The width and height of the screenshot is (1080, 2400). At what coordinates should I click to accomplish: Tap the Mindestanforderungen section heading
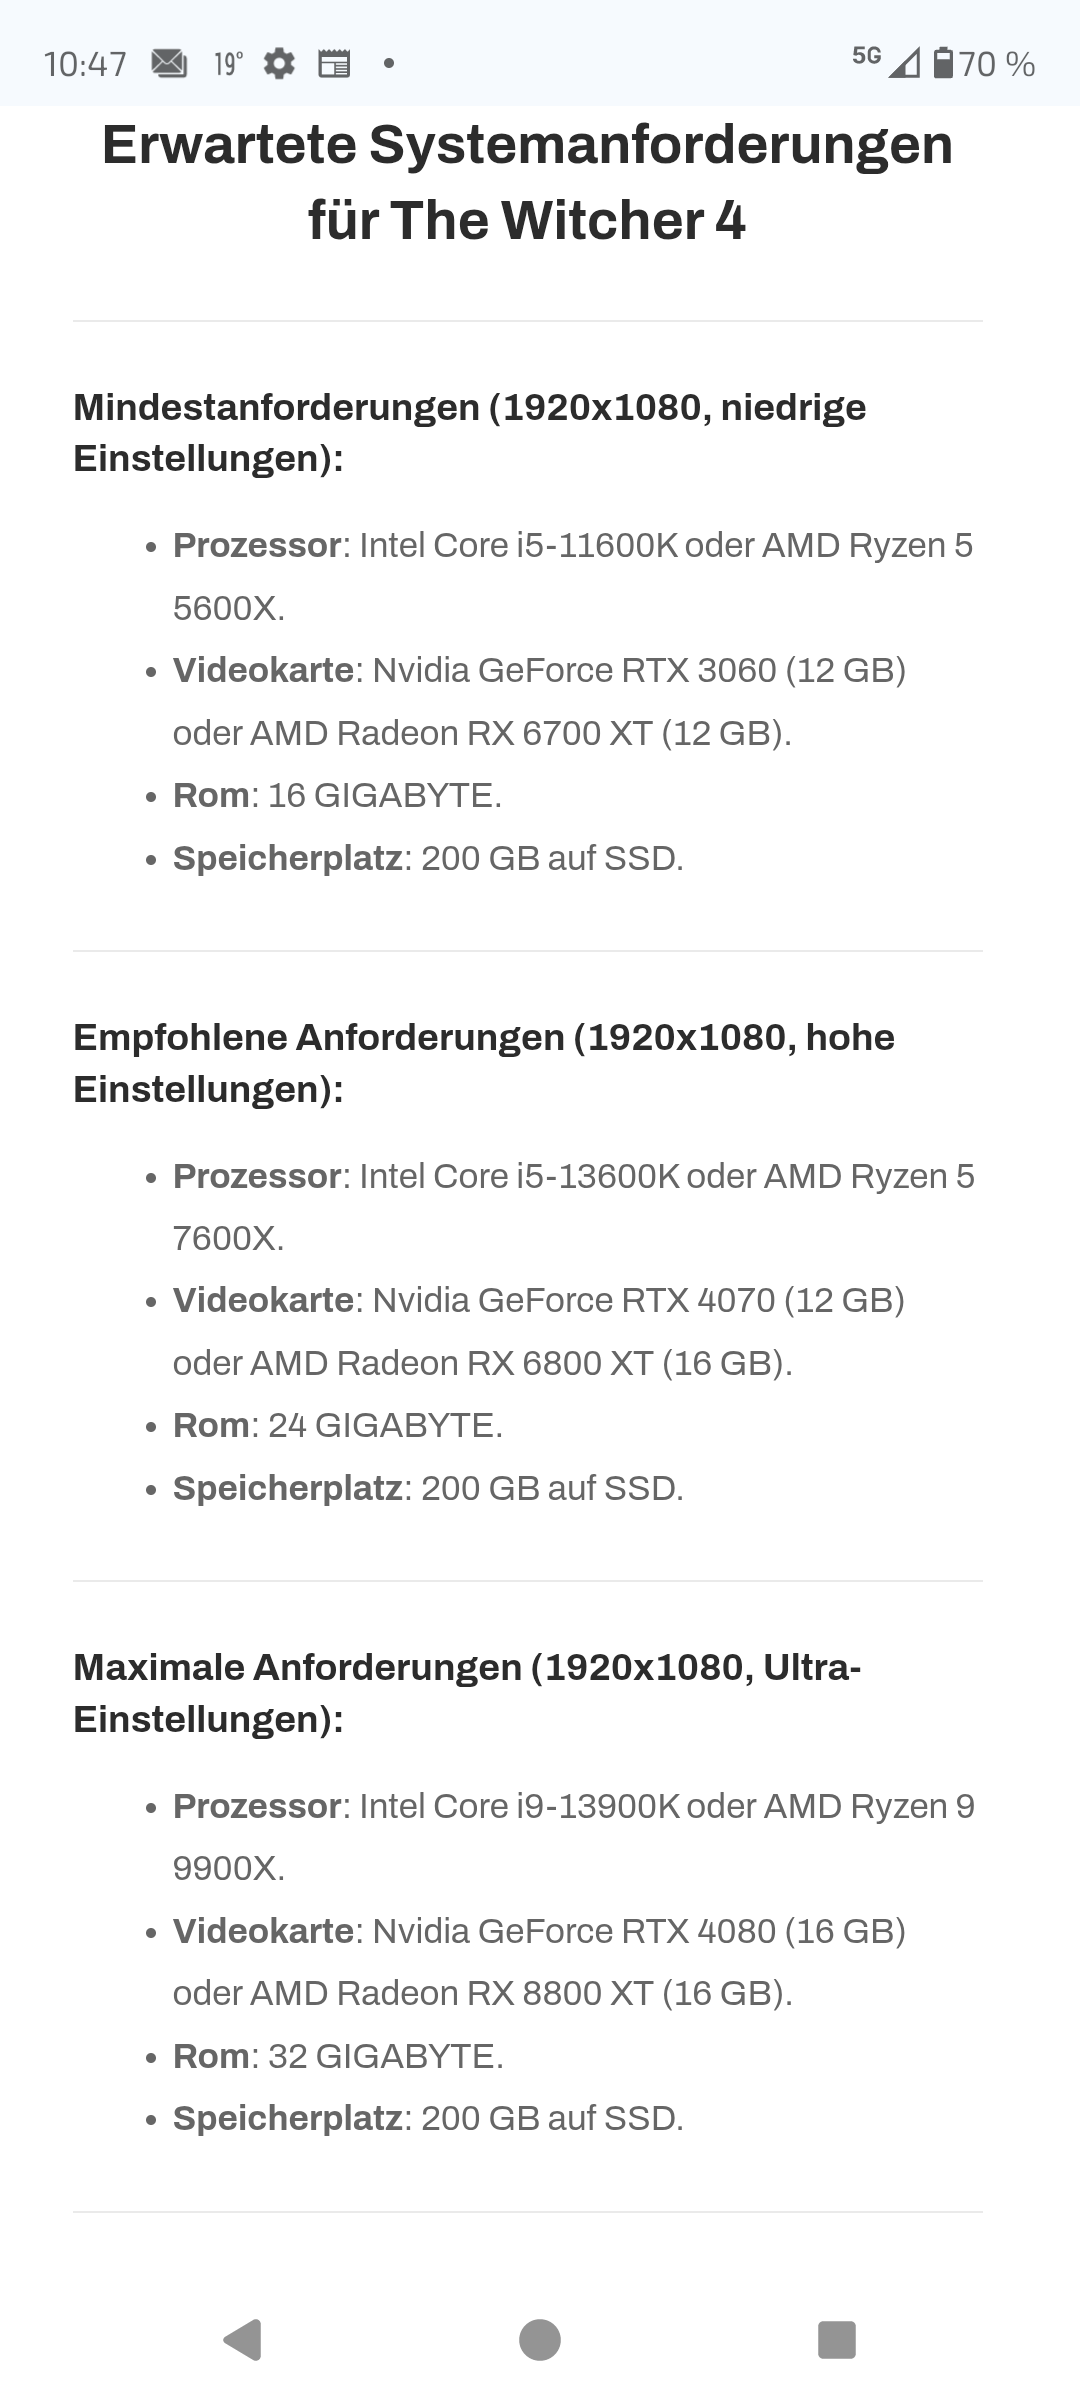coord(470,433)
